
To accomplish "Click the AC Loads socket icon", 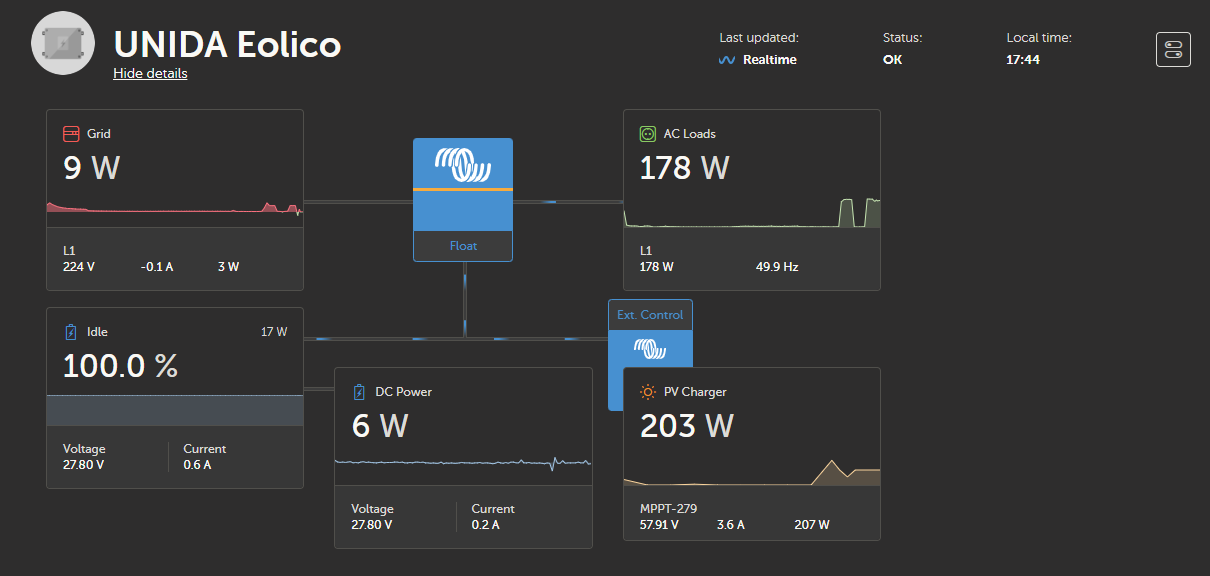I will click(648, 133).
